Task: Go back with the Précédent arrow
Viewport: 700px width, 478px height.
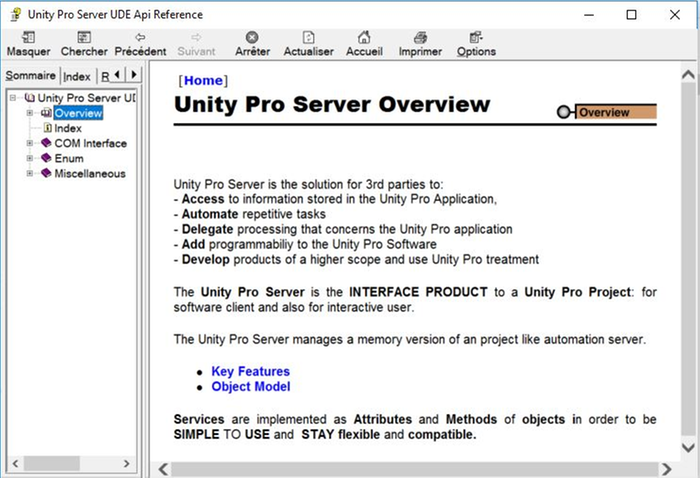Action: [x=140, y=37]
